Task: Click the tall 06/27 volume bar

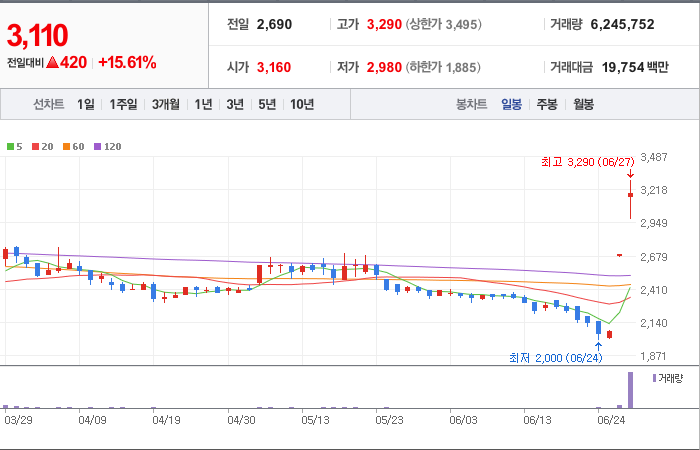Action: [x=630, y=390]
